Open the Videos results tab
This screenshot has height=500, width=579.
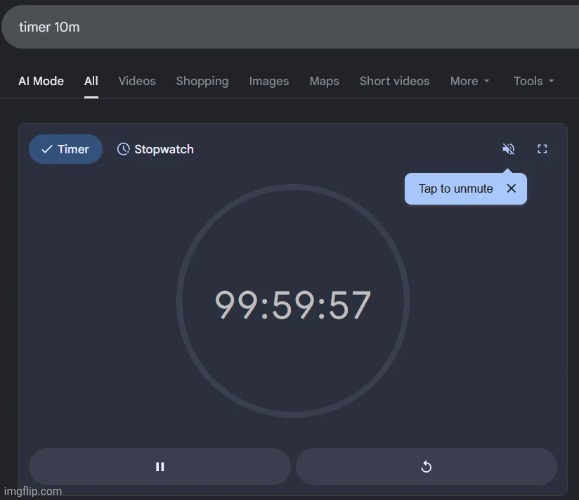[x=137, y=81]
